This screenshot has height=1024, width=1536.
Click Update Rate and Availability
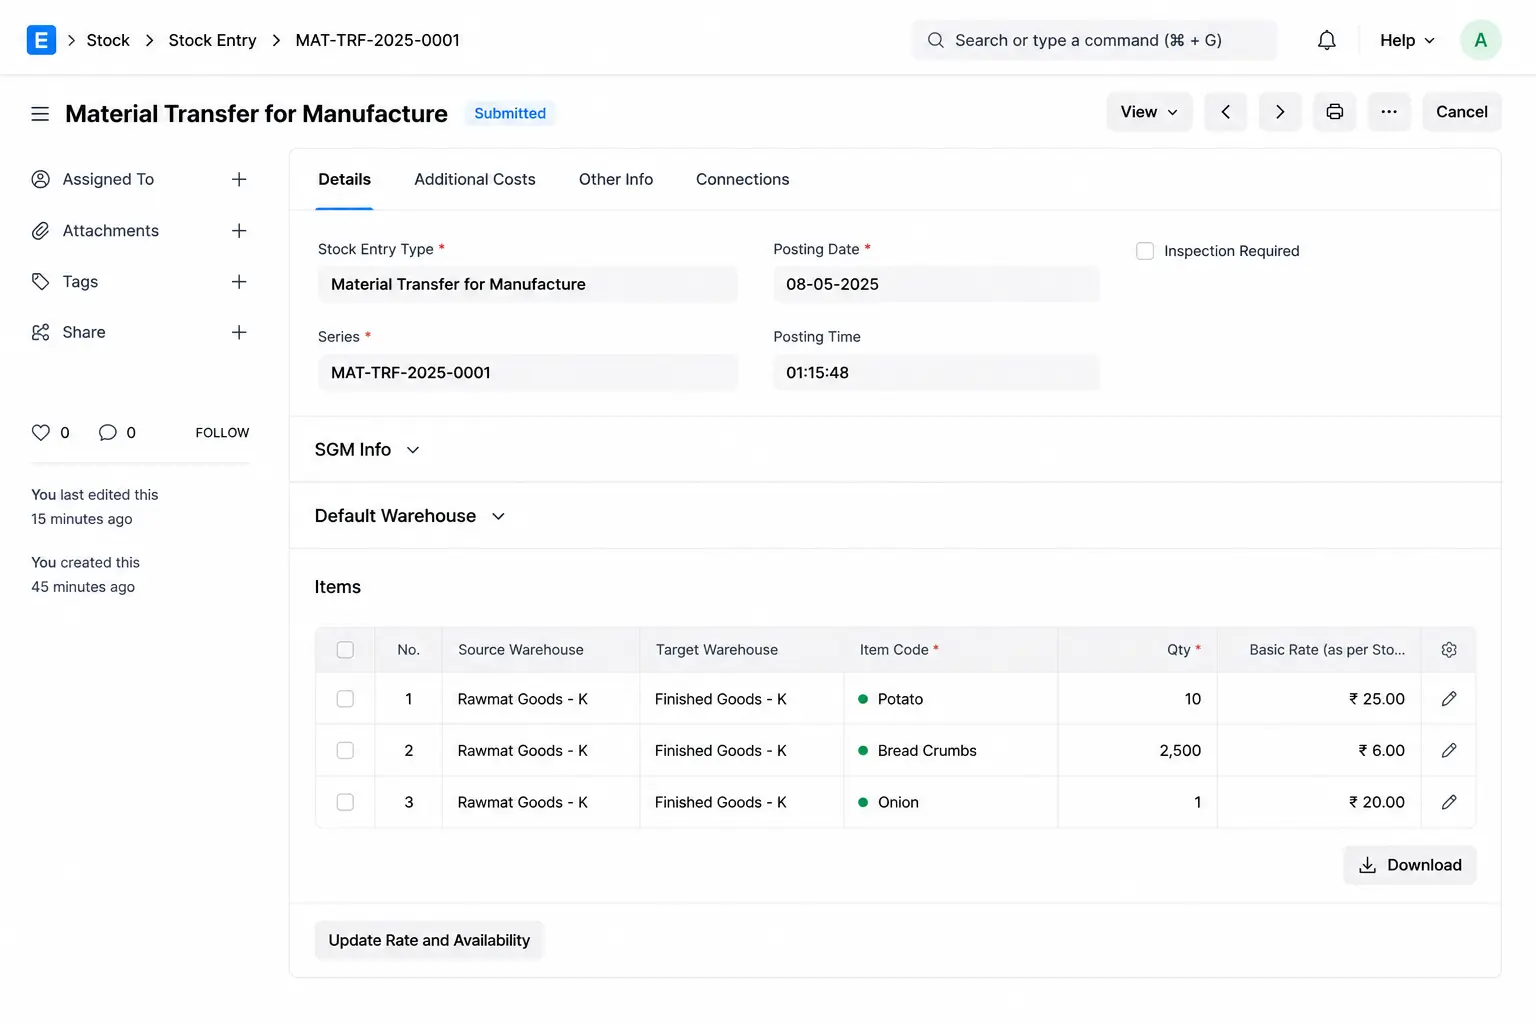(429, 940)
